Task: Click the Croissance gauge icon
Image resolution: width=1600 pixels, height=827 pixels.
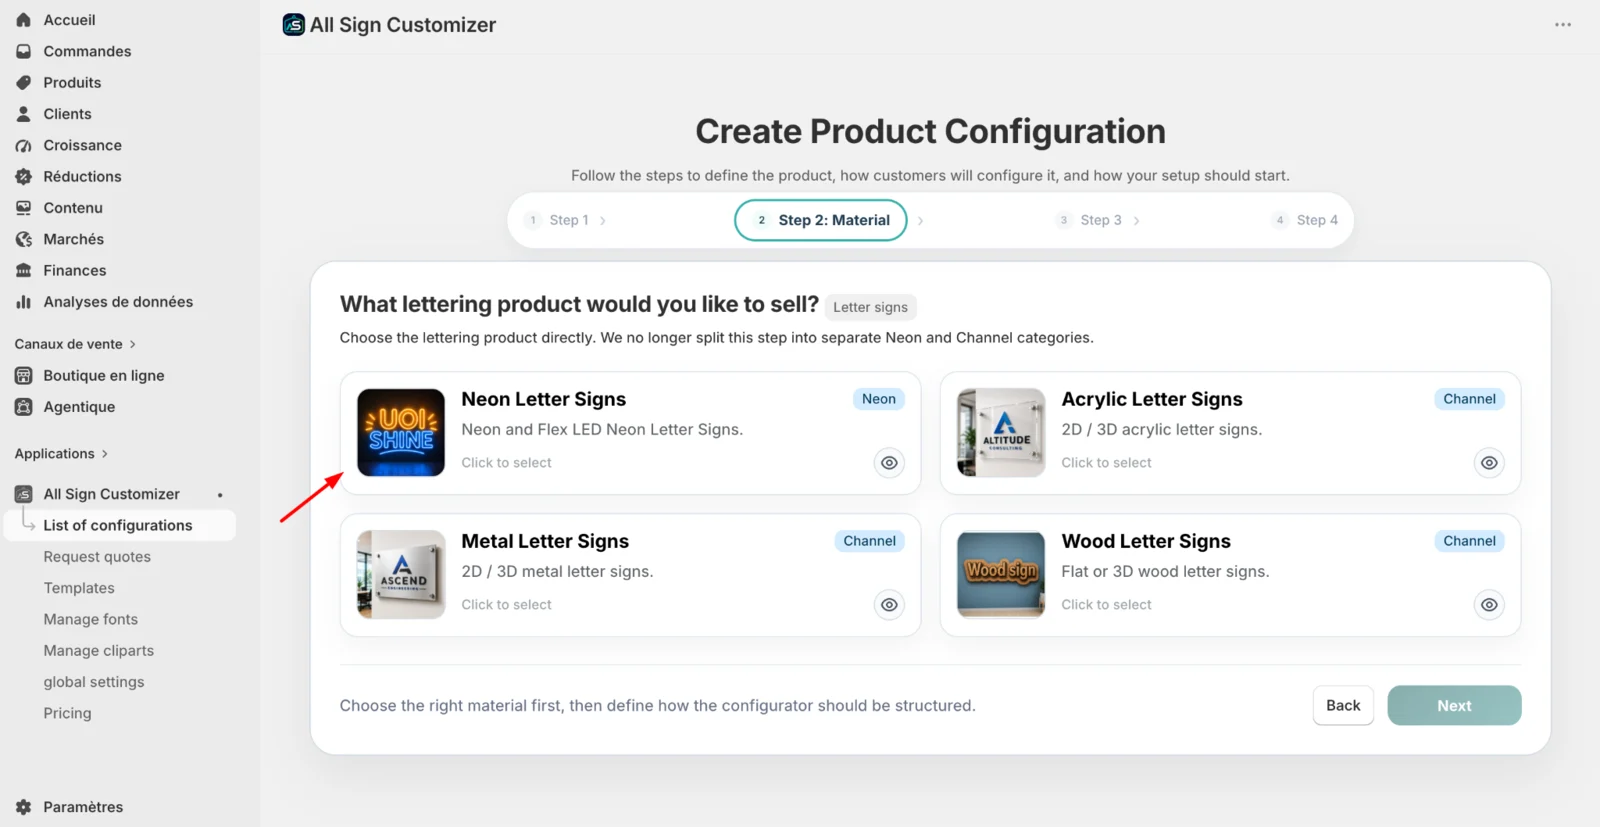Action: [24, 145]
